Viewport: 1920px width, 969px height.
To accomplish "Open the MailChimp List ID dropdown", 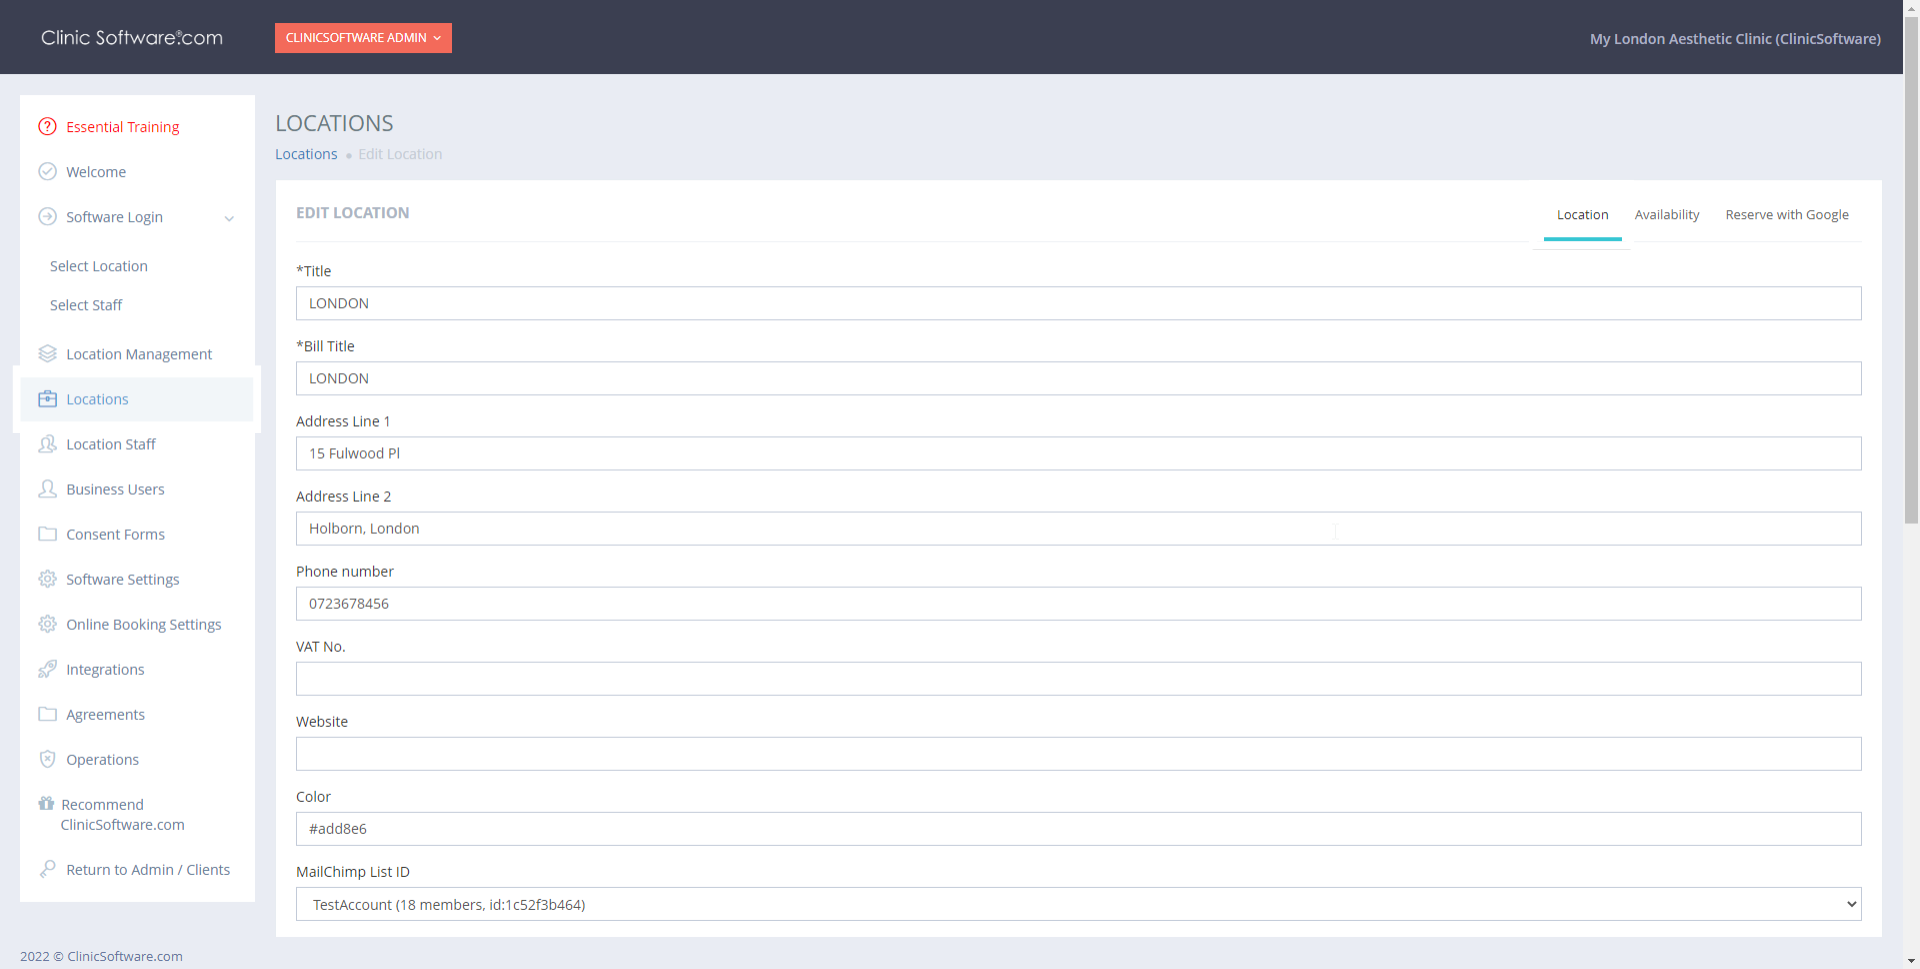I will click(x=1077, y=904).
